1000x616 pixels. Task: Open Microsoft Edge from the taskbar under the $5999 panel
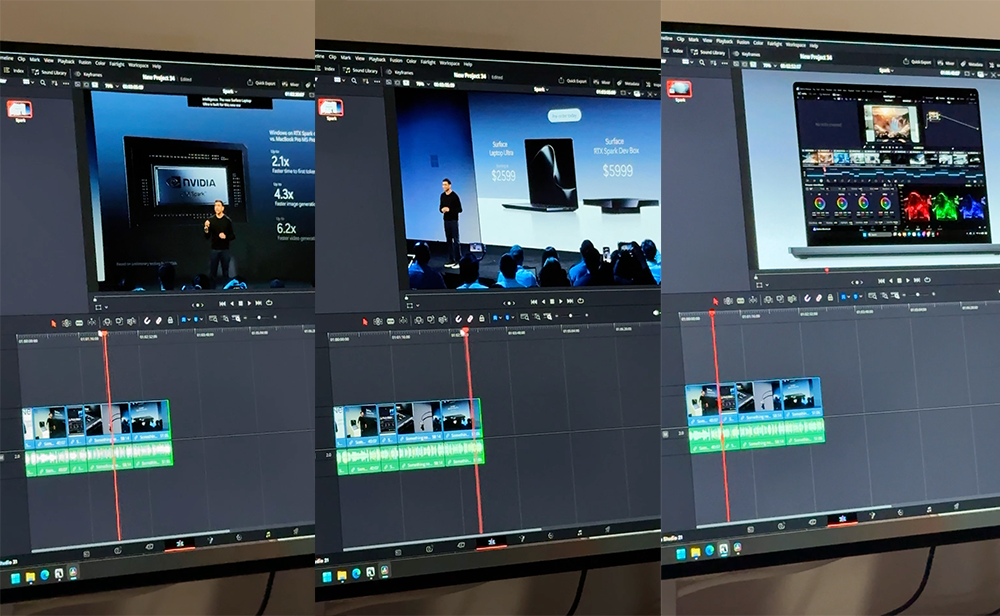357,574
